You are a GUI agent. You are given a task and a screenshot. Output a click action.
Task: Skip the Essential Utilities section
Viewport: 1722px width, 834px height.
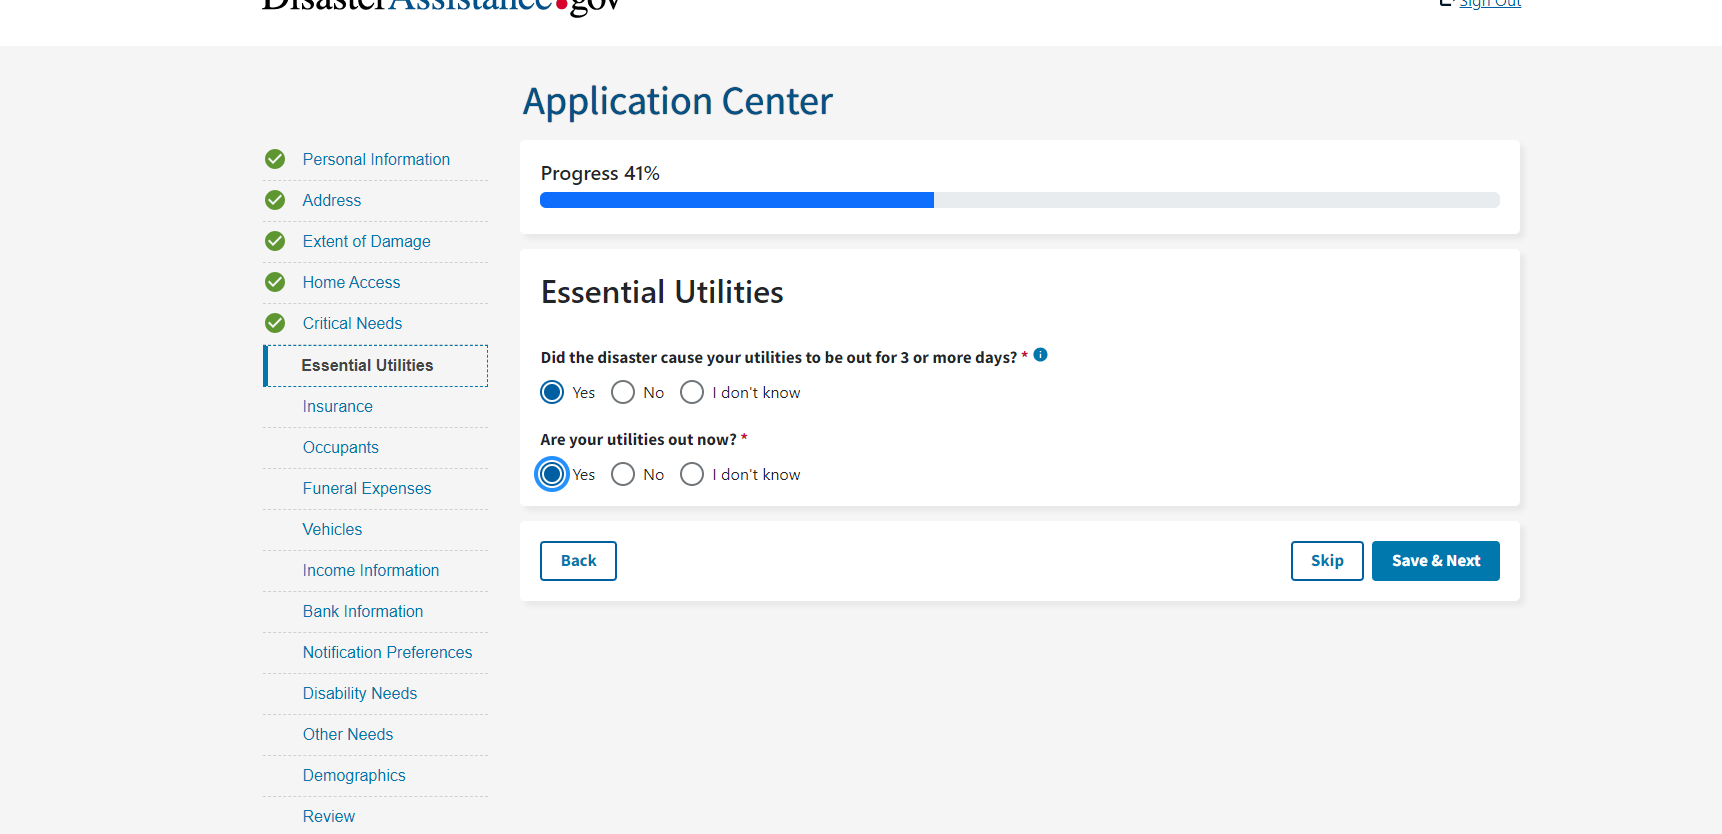tap(1326, 561)
